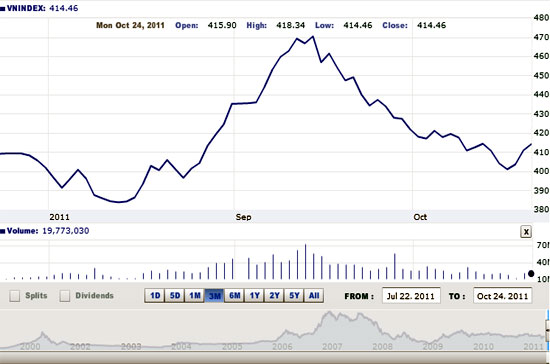Grab the range slider handle at right edge

(548, 330)
